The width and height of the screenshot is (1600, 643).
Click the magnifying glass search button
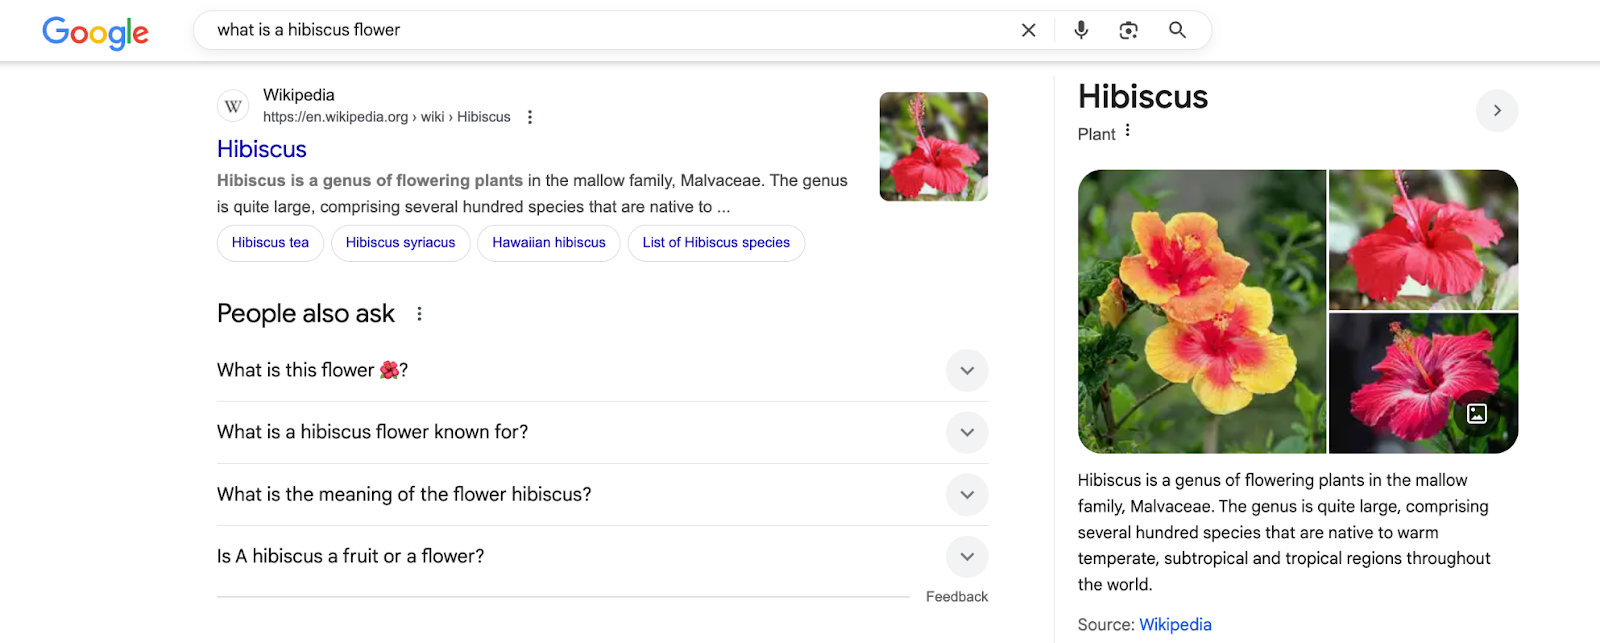pyautogui.click(x=1177, y=30)
